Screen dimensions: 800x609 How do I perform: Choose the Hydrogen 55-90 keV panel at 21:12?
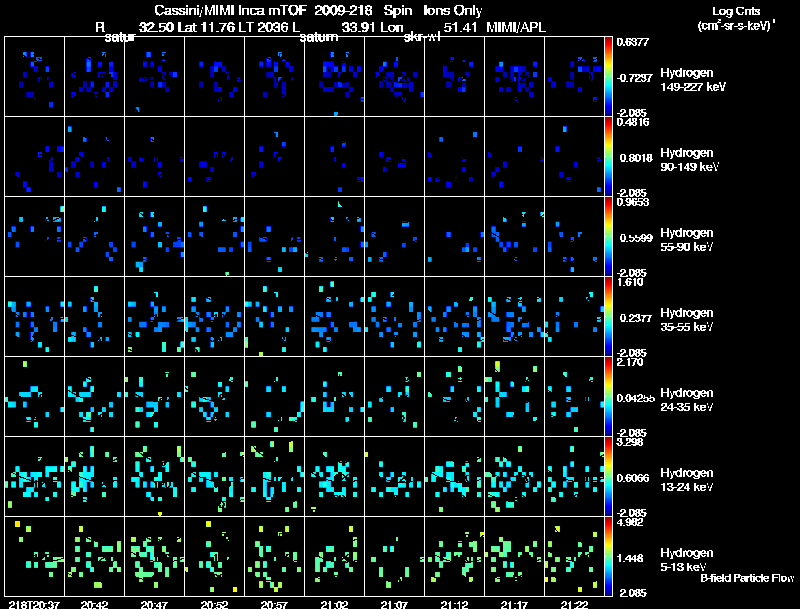[455, 237]
